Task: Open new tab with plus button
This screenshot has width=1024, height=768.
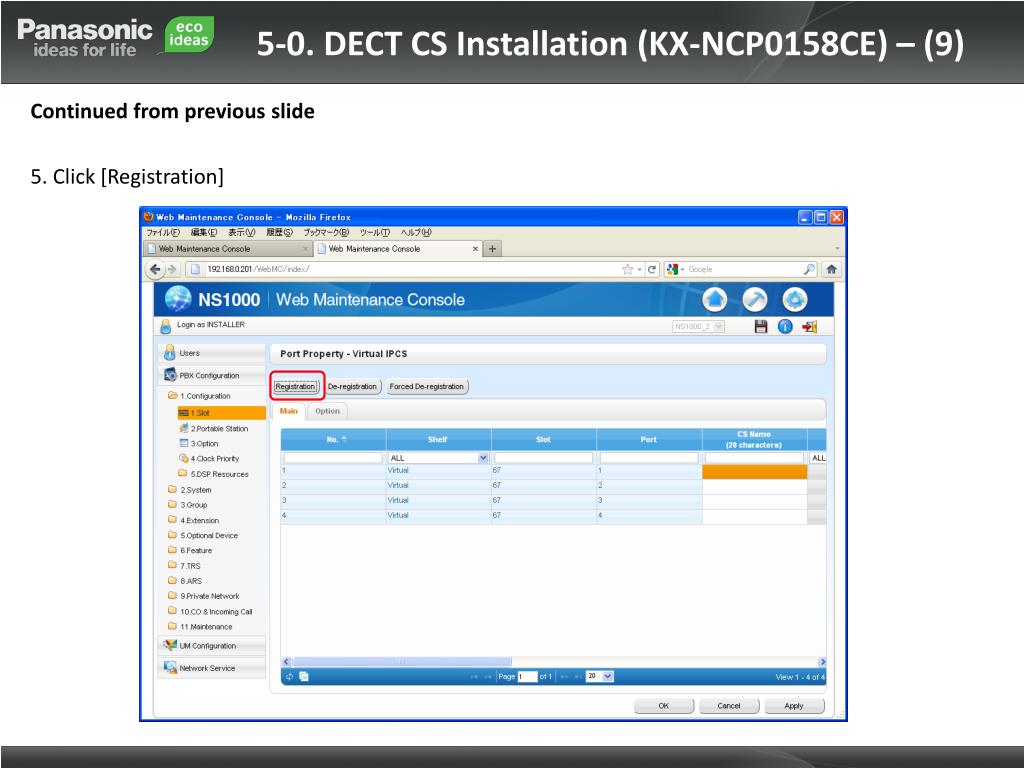Action: pyautogui.click(x=492, y=249)
